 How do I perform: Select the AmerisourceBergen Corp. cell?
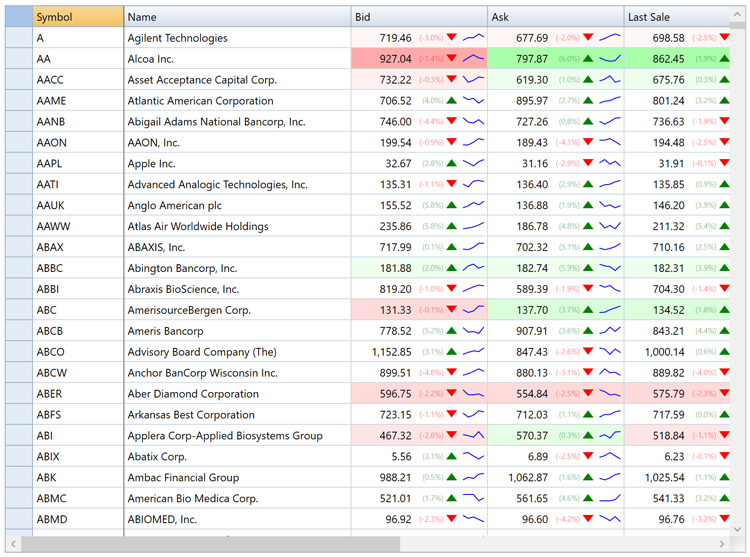(237, 310)
